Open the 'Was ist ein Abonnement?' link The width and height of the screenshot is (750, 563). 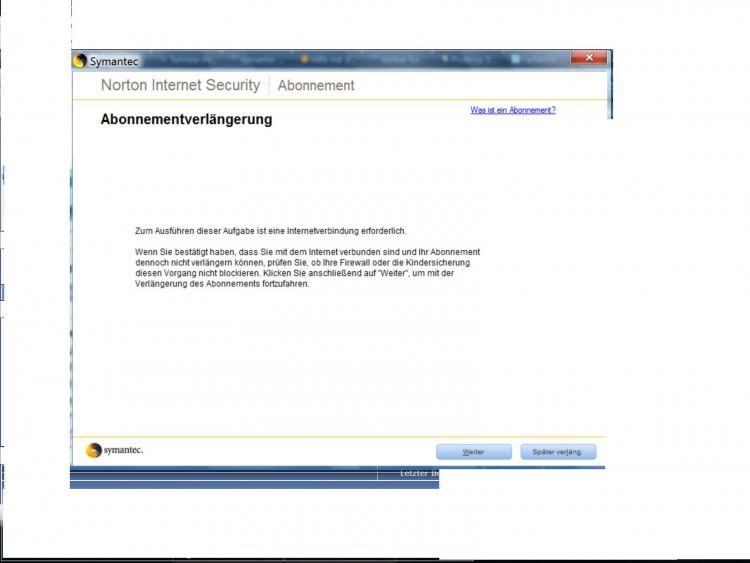coord(513,110)
